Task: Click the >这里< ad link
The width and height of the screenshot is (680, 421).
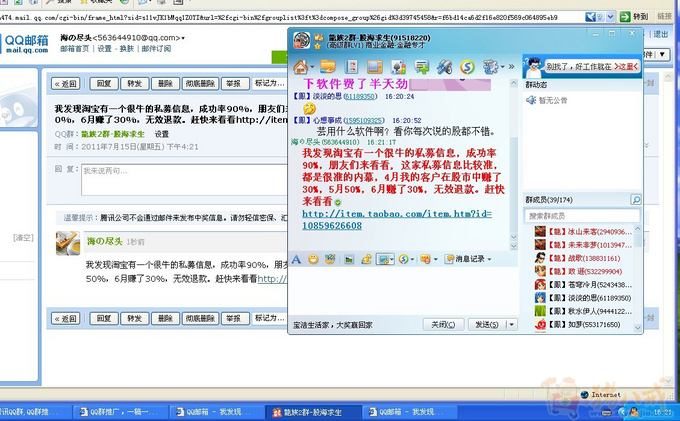Action: (x=626, y=66)
